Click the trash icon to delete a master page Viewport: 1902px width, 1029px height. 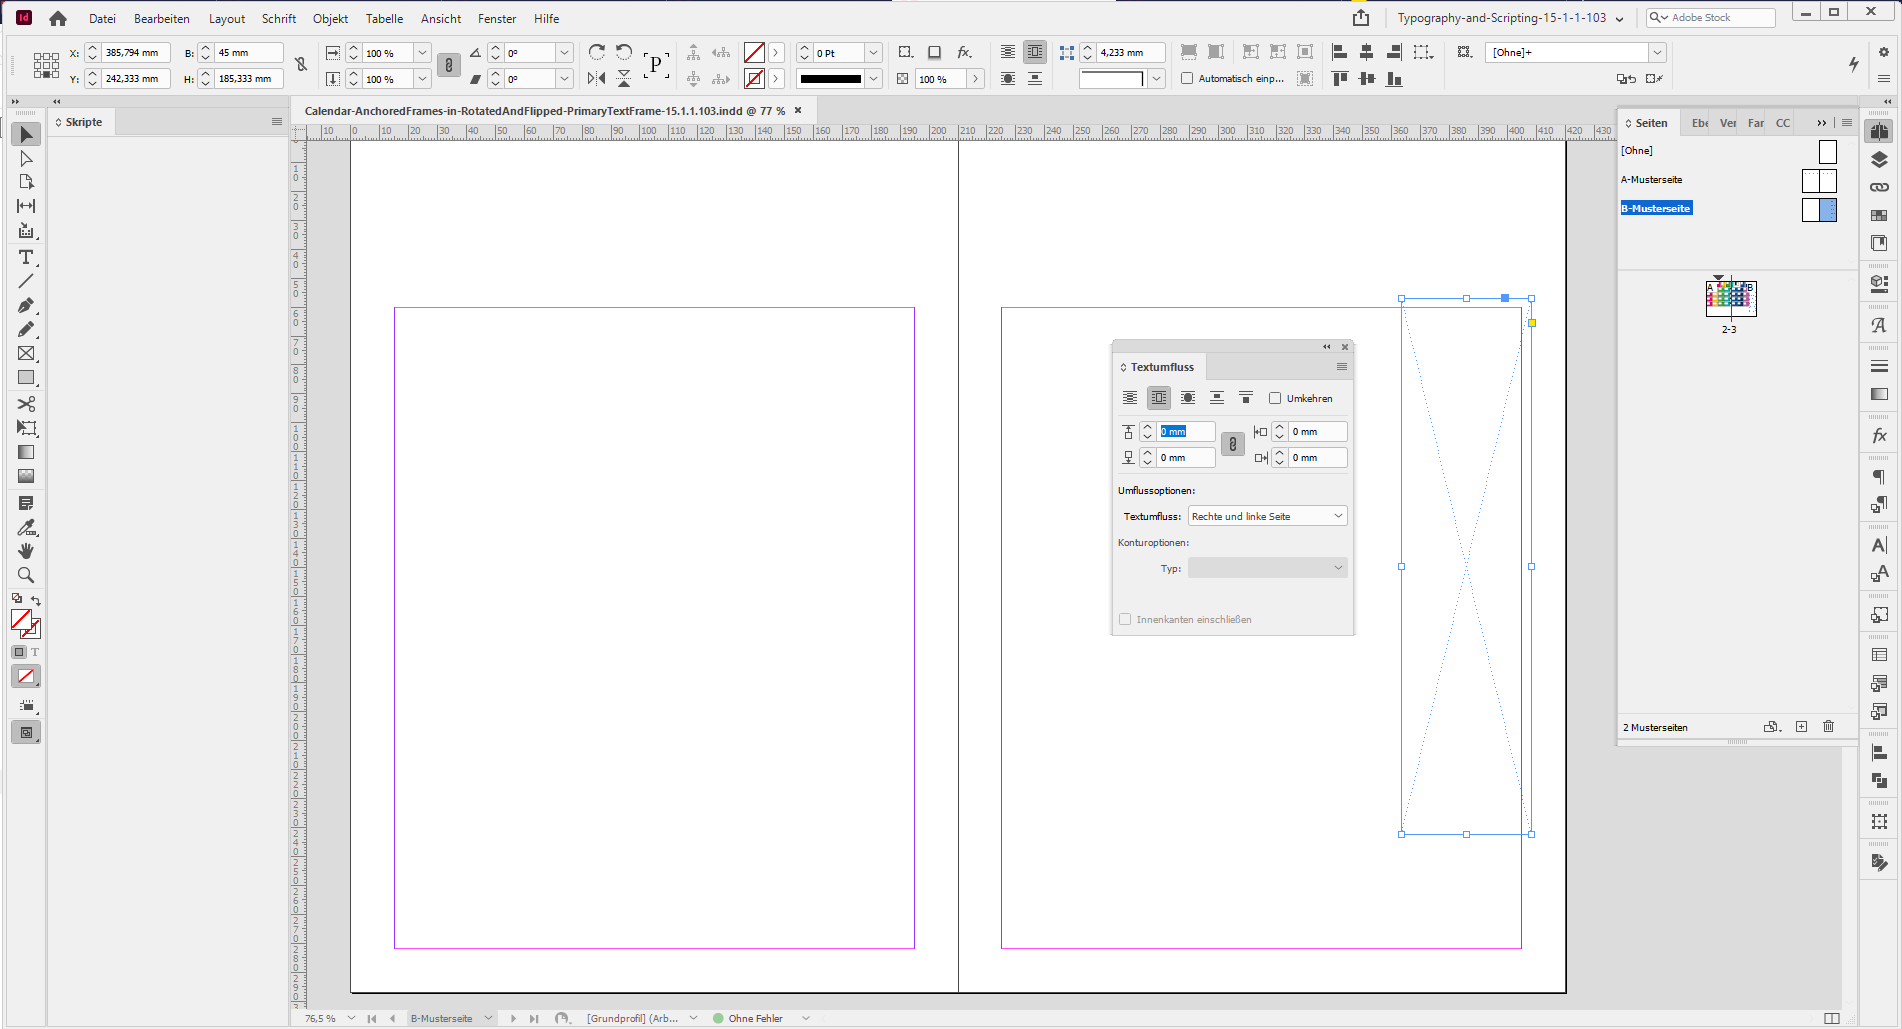(1828, 727)
